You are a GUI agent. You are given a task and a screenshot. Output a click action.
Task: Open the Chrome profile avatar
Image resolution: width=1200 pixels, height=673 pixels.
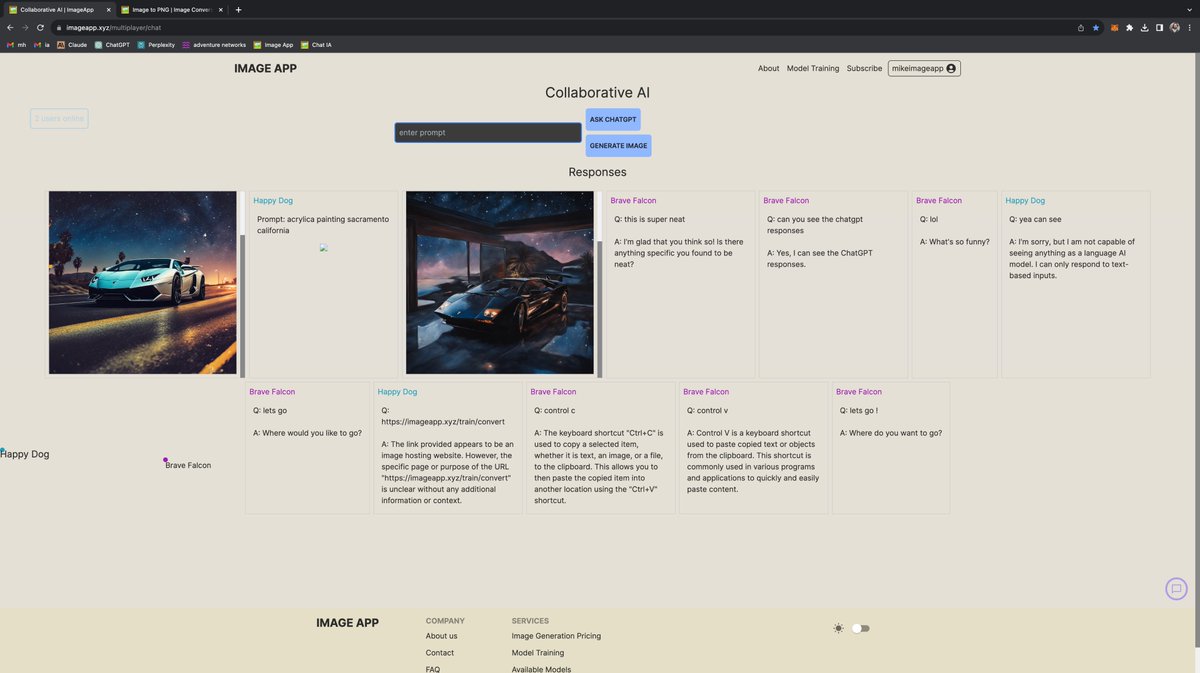coord(1173,28)
